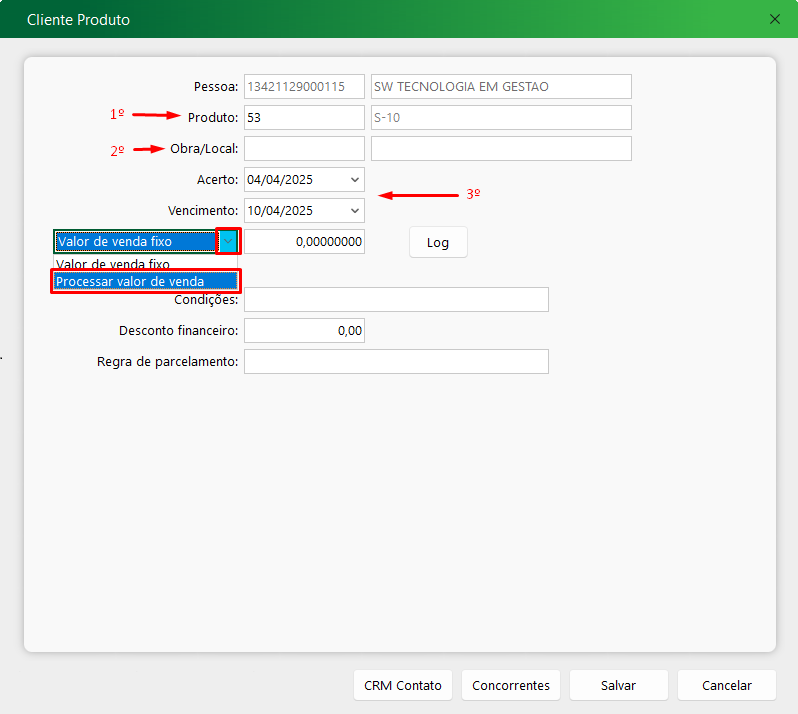Click the Vencimento date value 10/04/2025

pos(280,211)
